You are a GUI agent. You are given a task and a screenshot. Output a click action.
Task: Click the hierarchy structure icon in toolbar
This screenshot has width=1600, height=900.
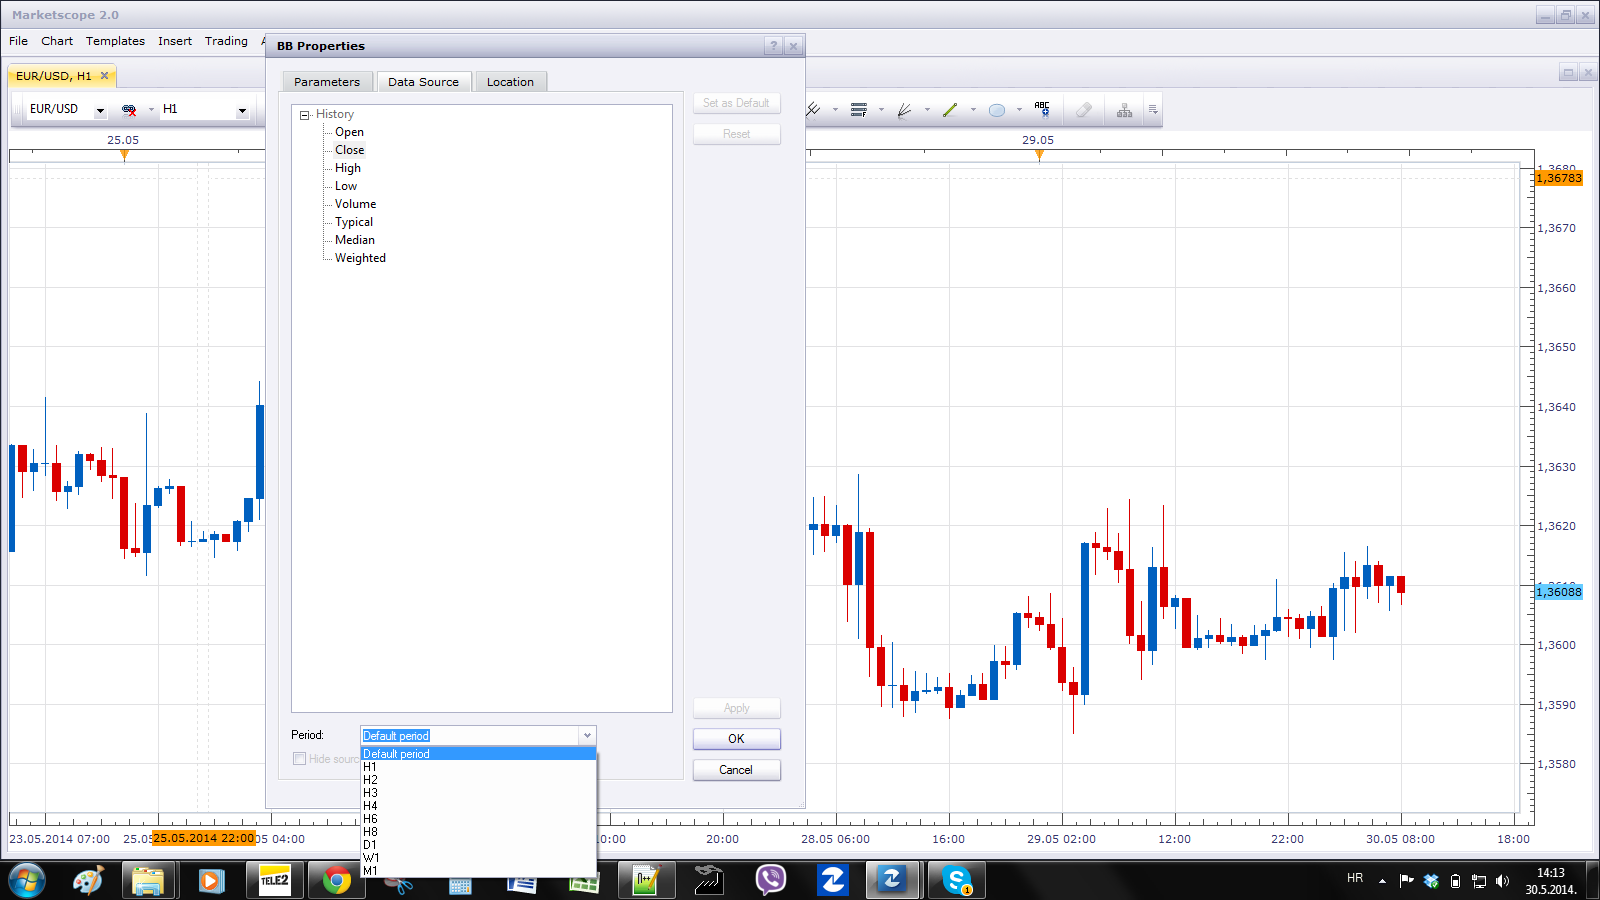pyautogui.click(x=1125, y=110)
